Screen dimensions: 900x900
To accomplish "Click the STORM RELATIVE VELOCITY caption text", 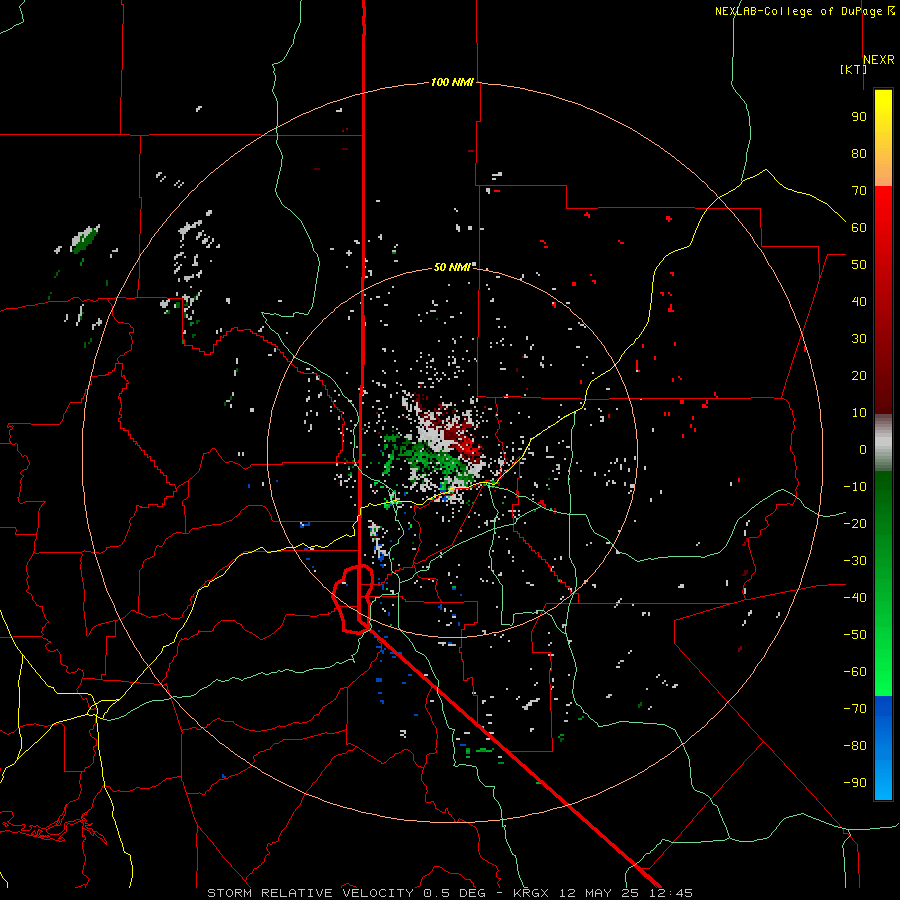I will [x=310, y=893].
